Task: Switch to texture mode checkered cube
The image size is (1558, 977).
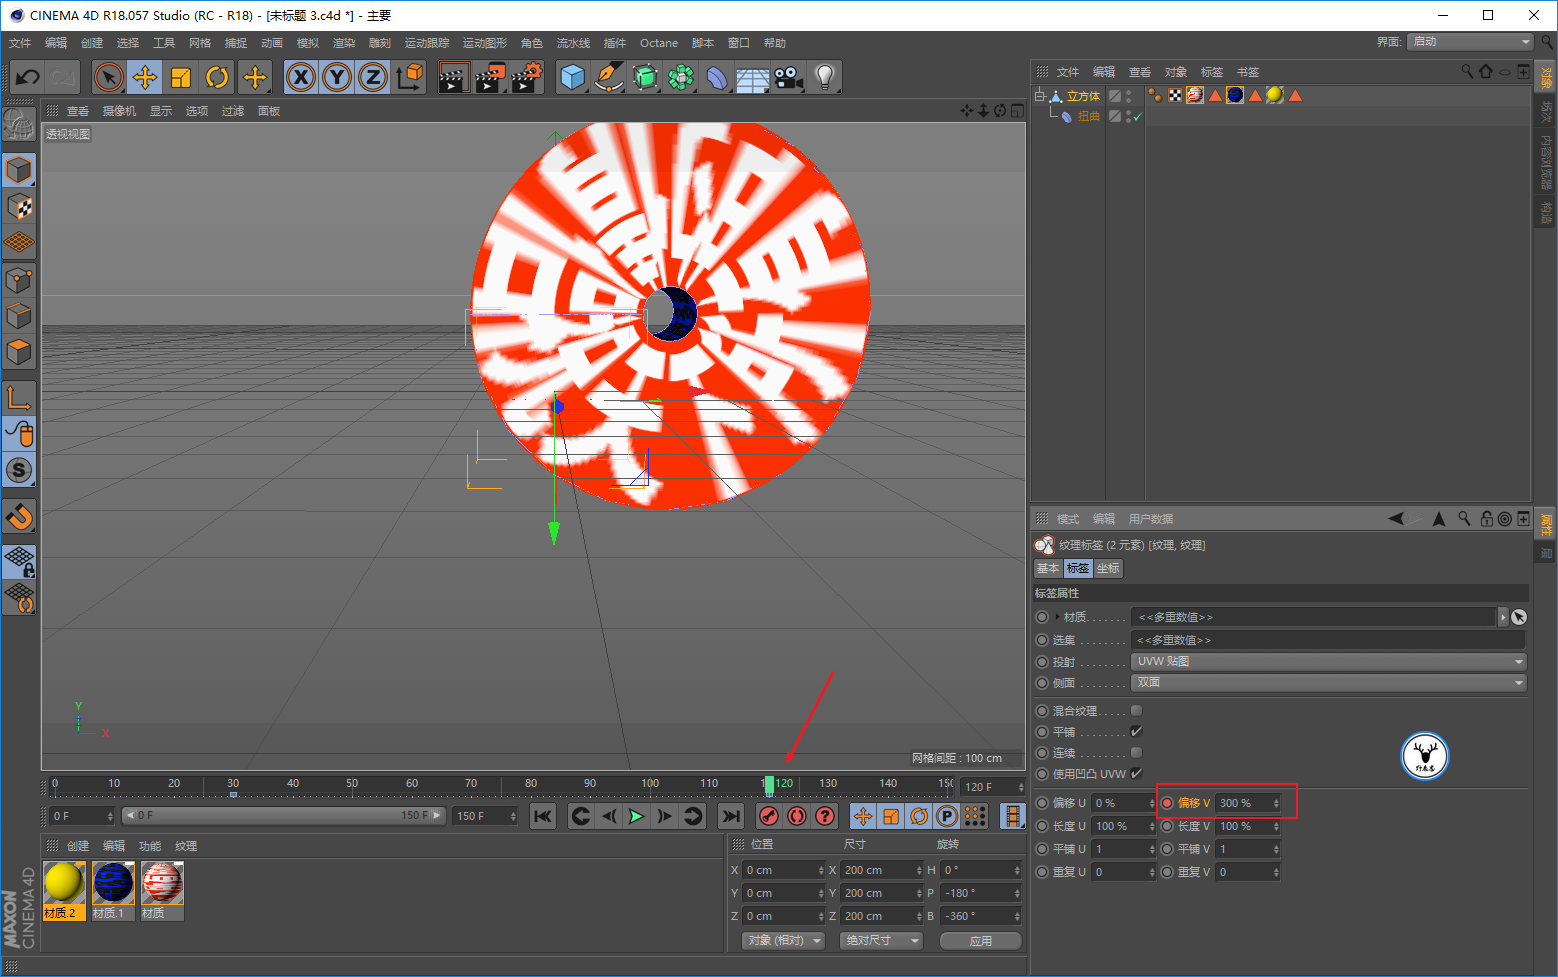Action: [19, 207]
